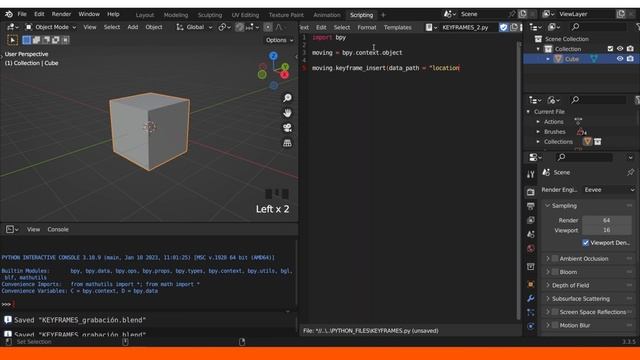640x360 pixels.
Task: Open the Object properties tab icon
Action: coord(531,284)
